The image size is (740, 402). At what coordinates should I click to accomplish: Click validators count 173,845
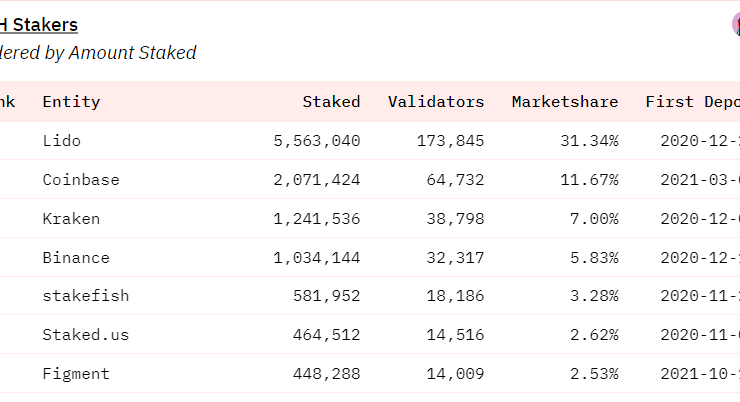click(450, 141)
